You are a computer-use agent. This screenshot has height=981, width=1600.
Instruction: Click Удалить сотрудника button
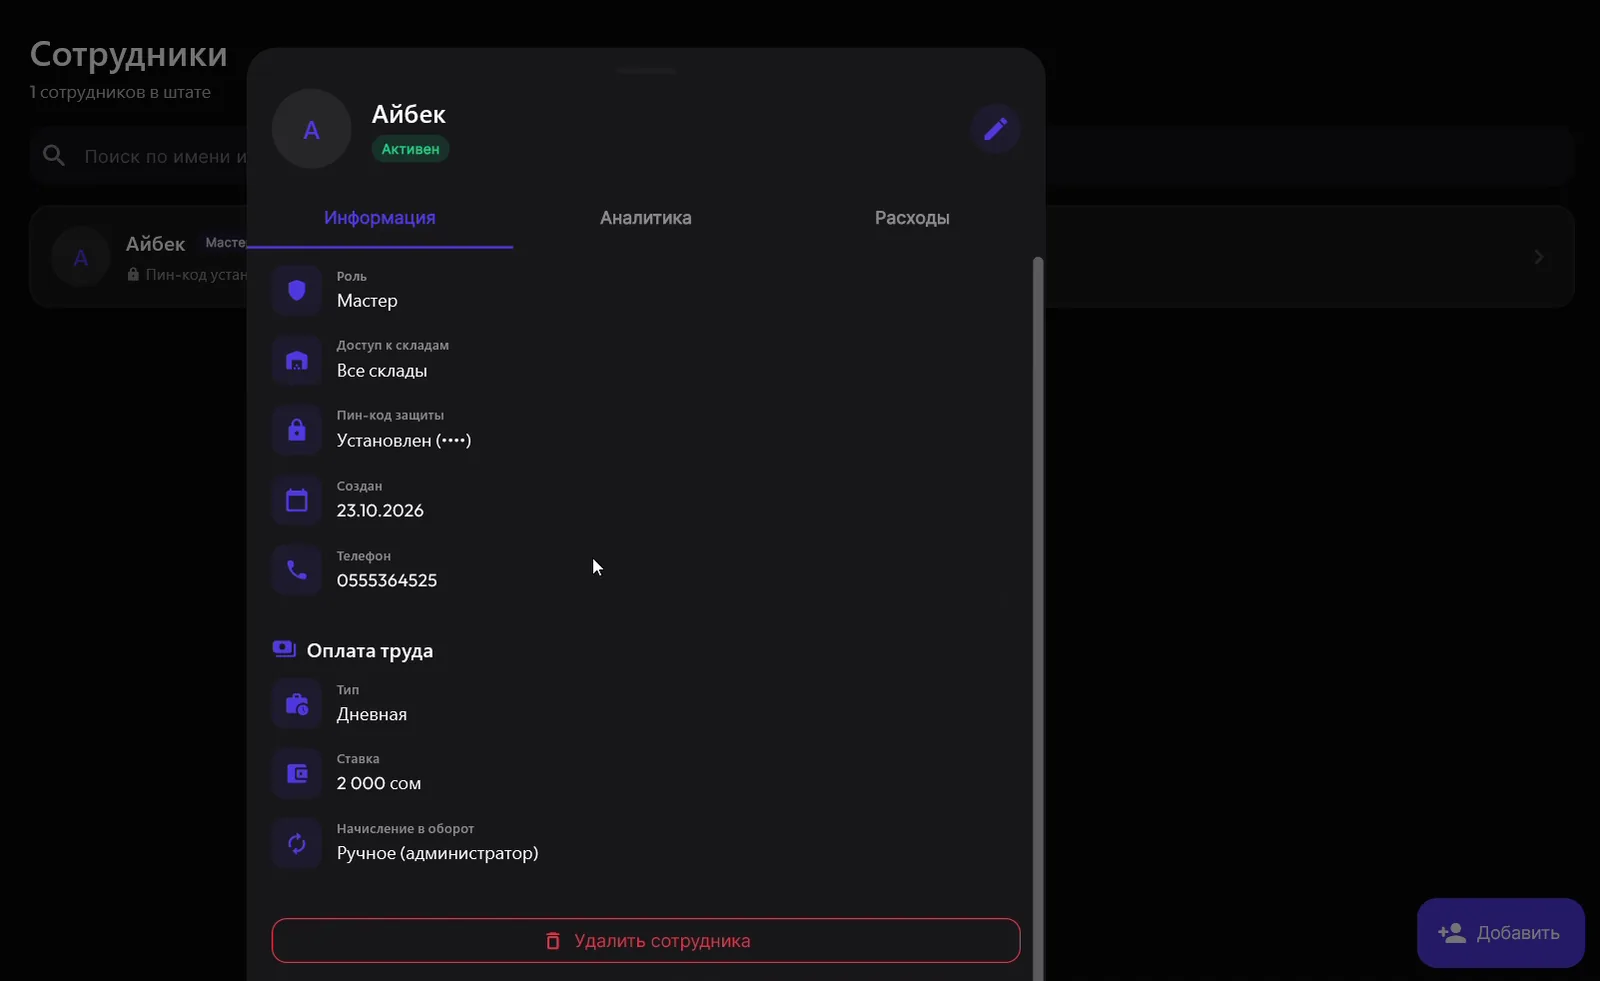click(x=646, y=941)
